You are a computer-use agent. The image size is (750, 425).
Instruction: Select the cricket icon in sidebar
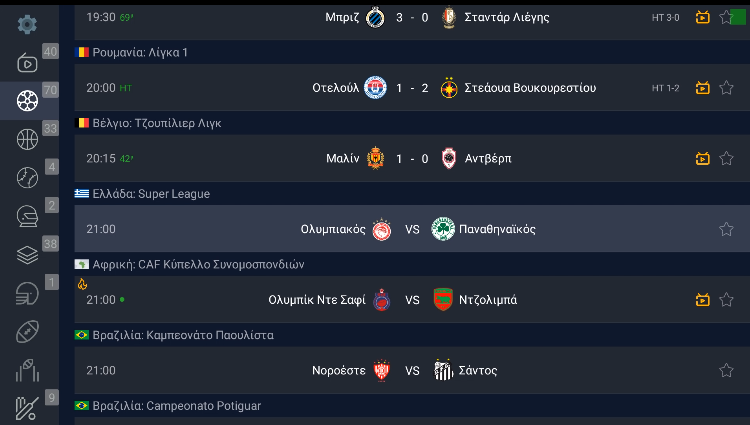coord(28,408)
